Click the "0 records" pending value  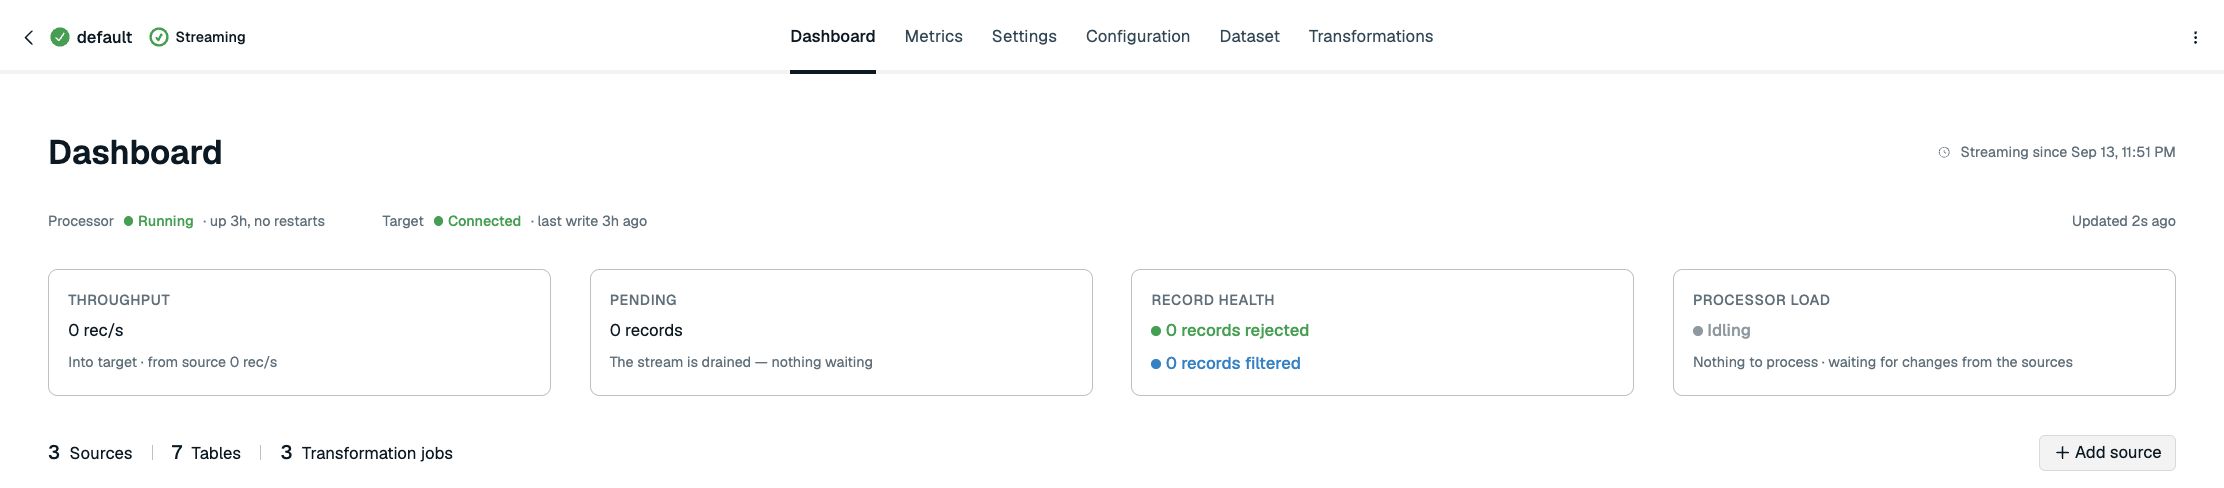646,331
